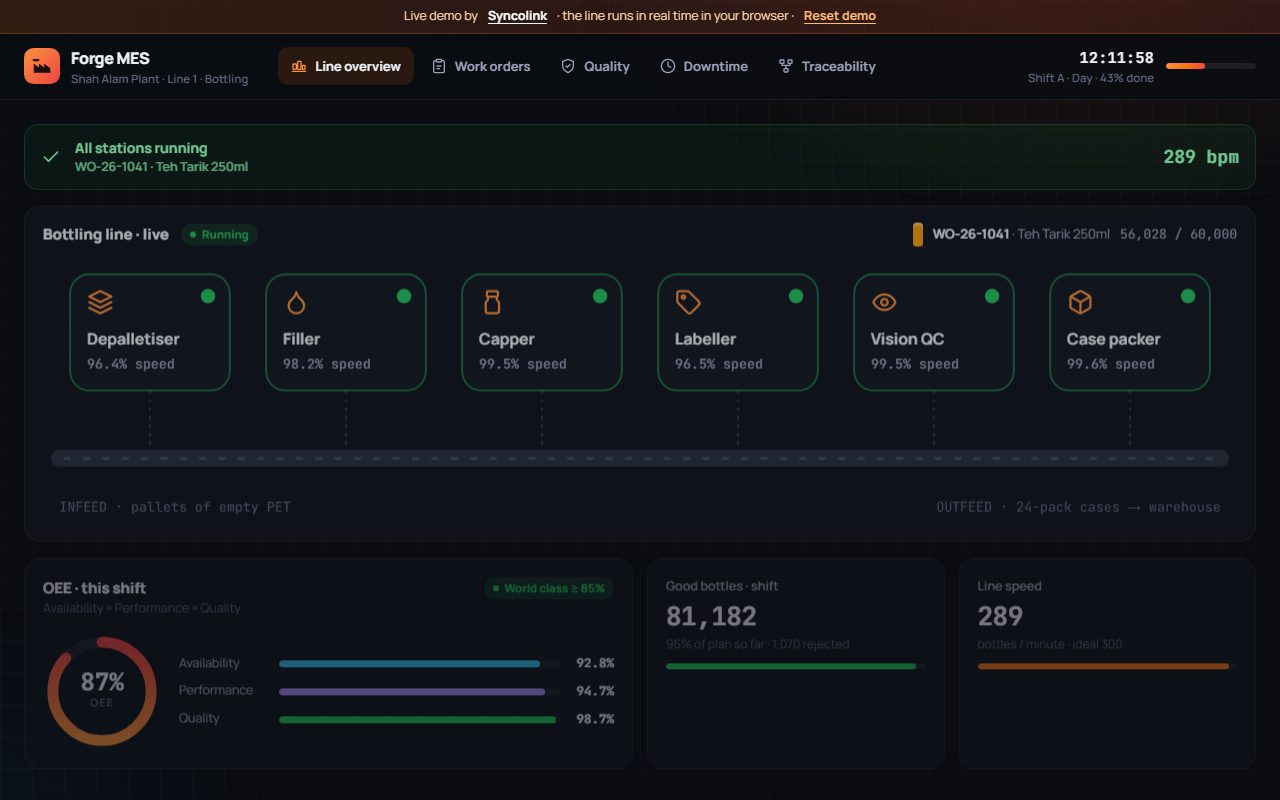Open the Downtime tab
Image resolution: width=1280 pixels, height=800 pixels.
pos(704,66)
